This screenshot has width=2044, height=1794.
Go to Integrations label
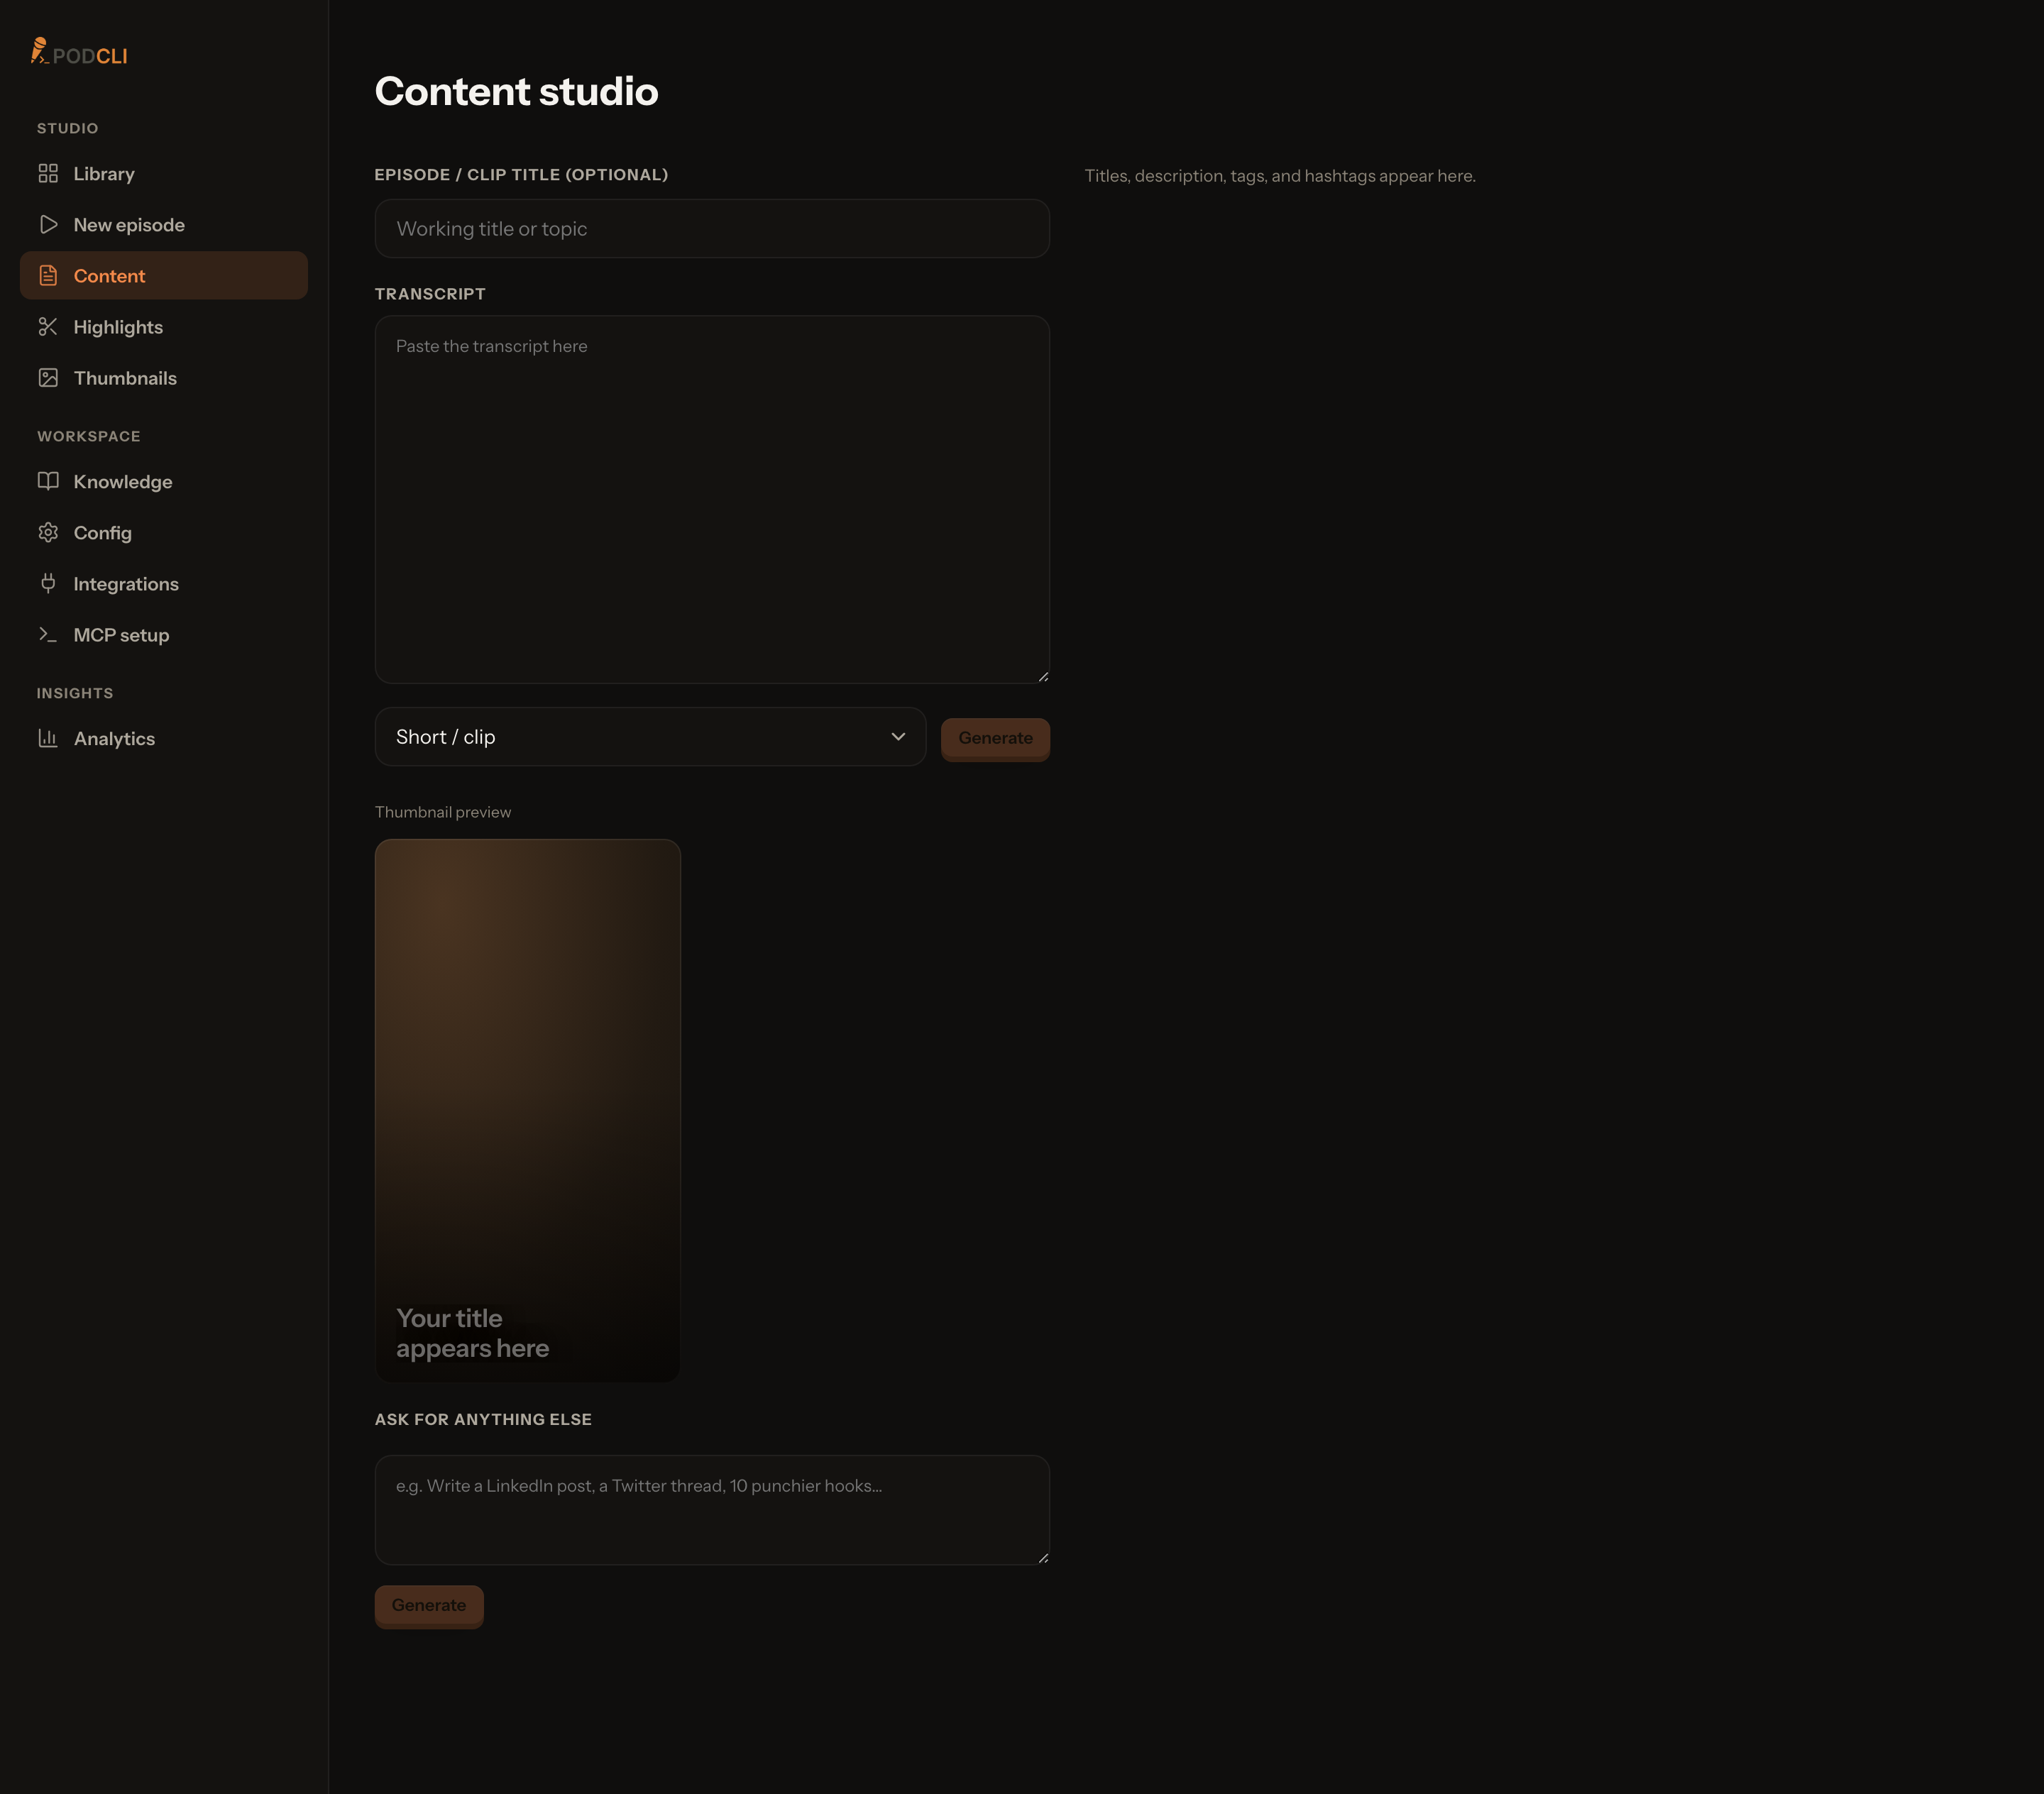[126, 584]
